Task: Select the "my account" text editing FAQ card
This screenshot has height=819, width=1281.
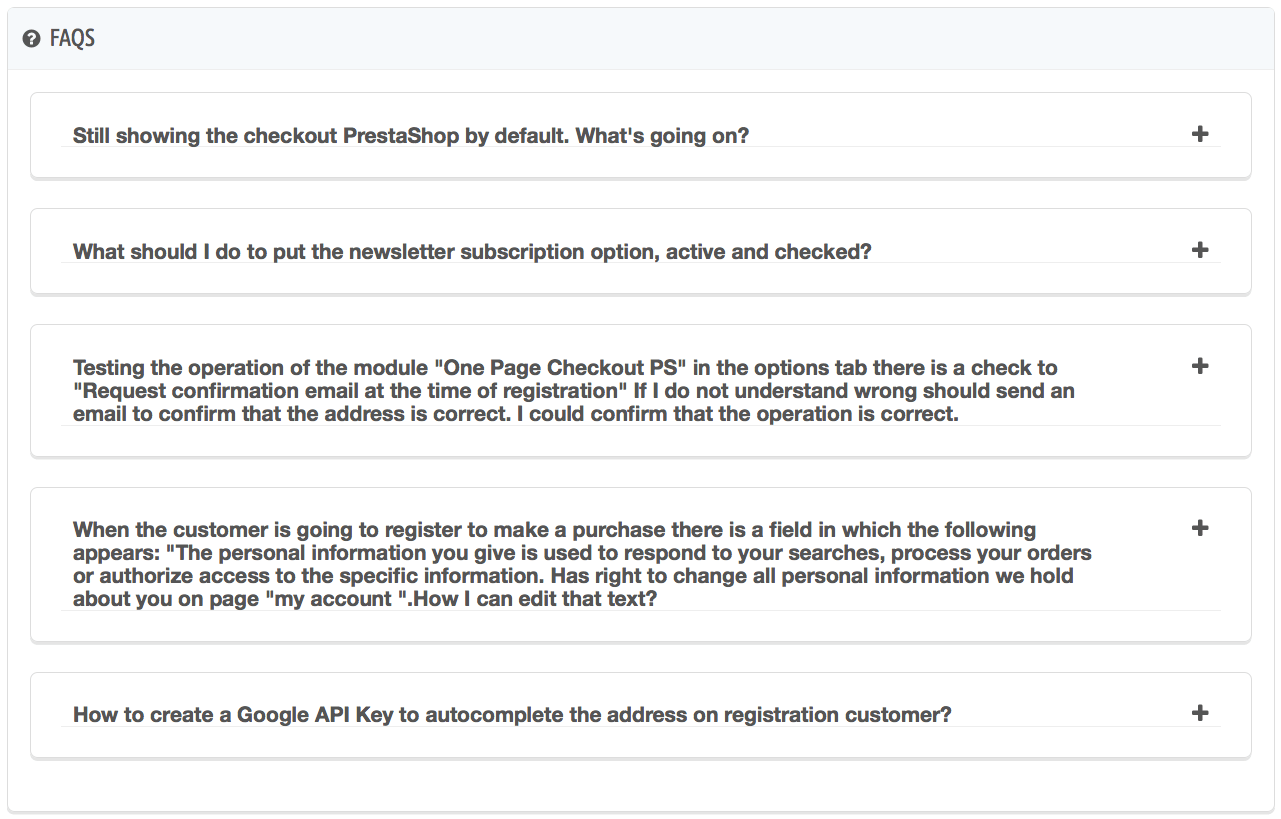Action: 640,625
